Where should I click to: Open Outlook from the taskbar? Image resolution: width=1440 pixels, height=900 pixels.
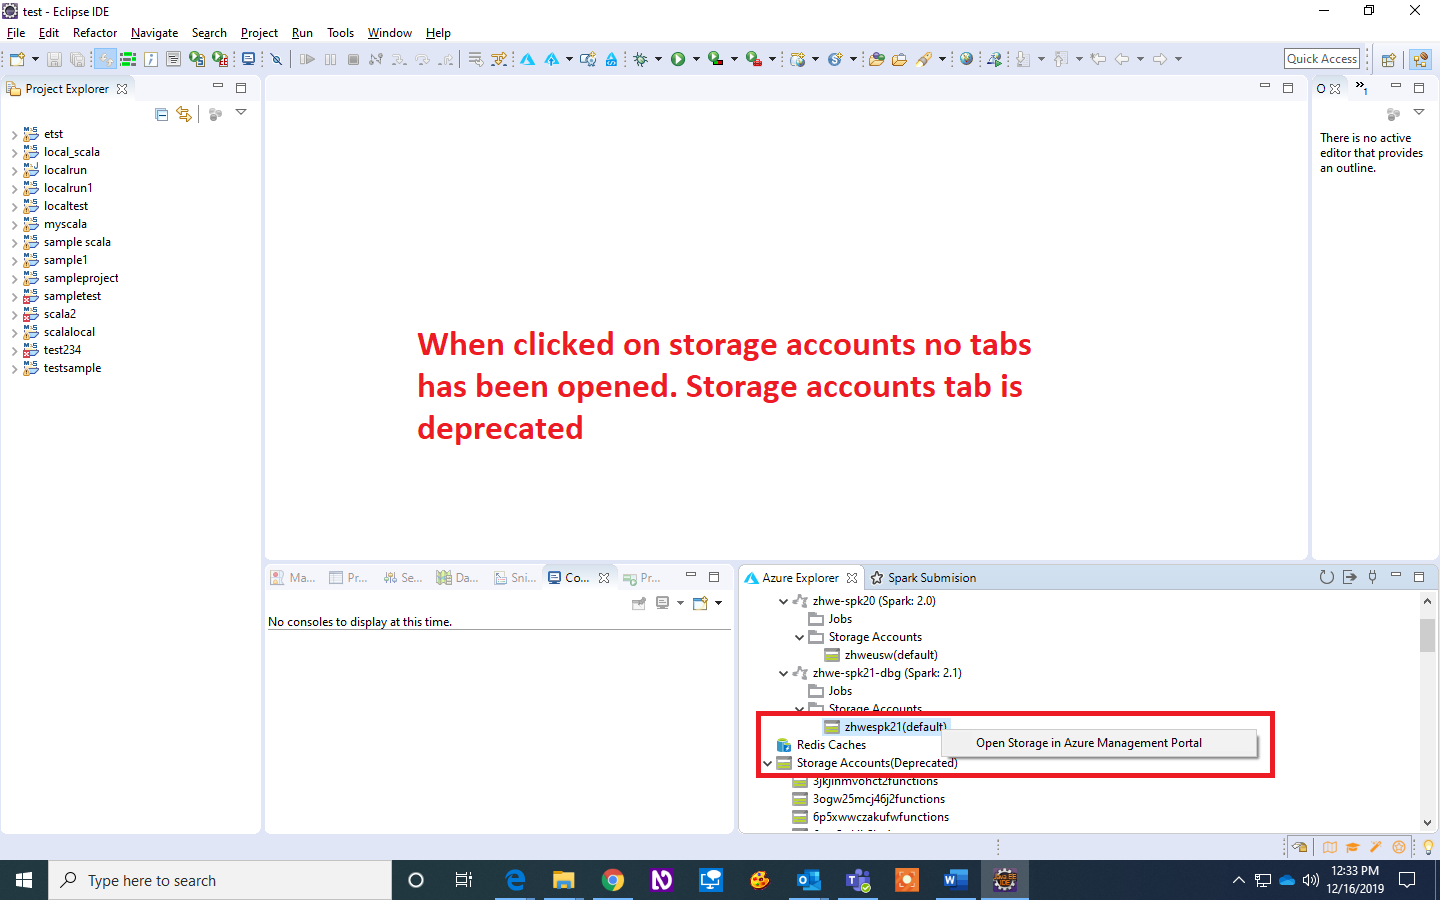pyautogui.click(x=808, y=880)
